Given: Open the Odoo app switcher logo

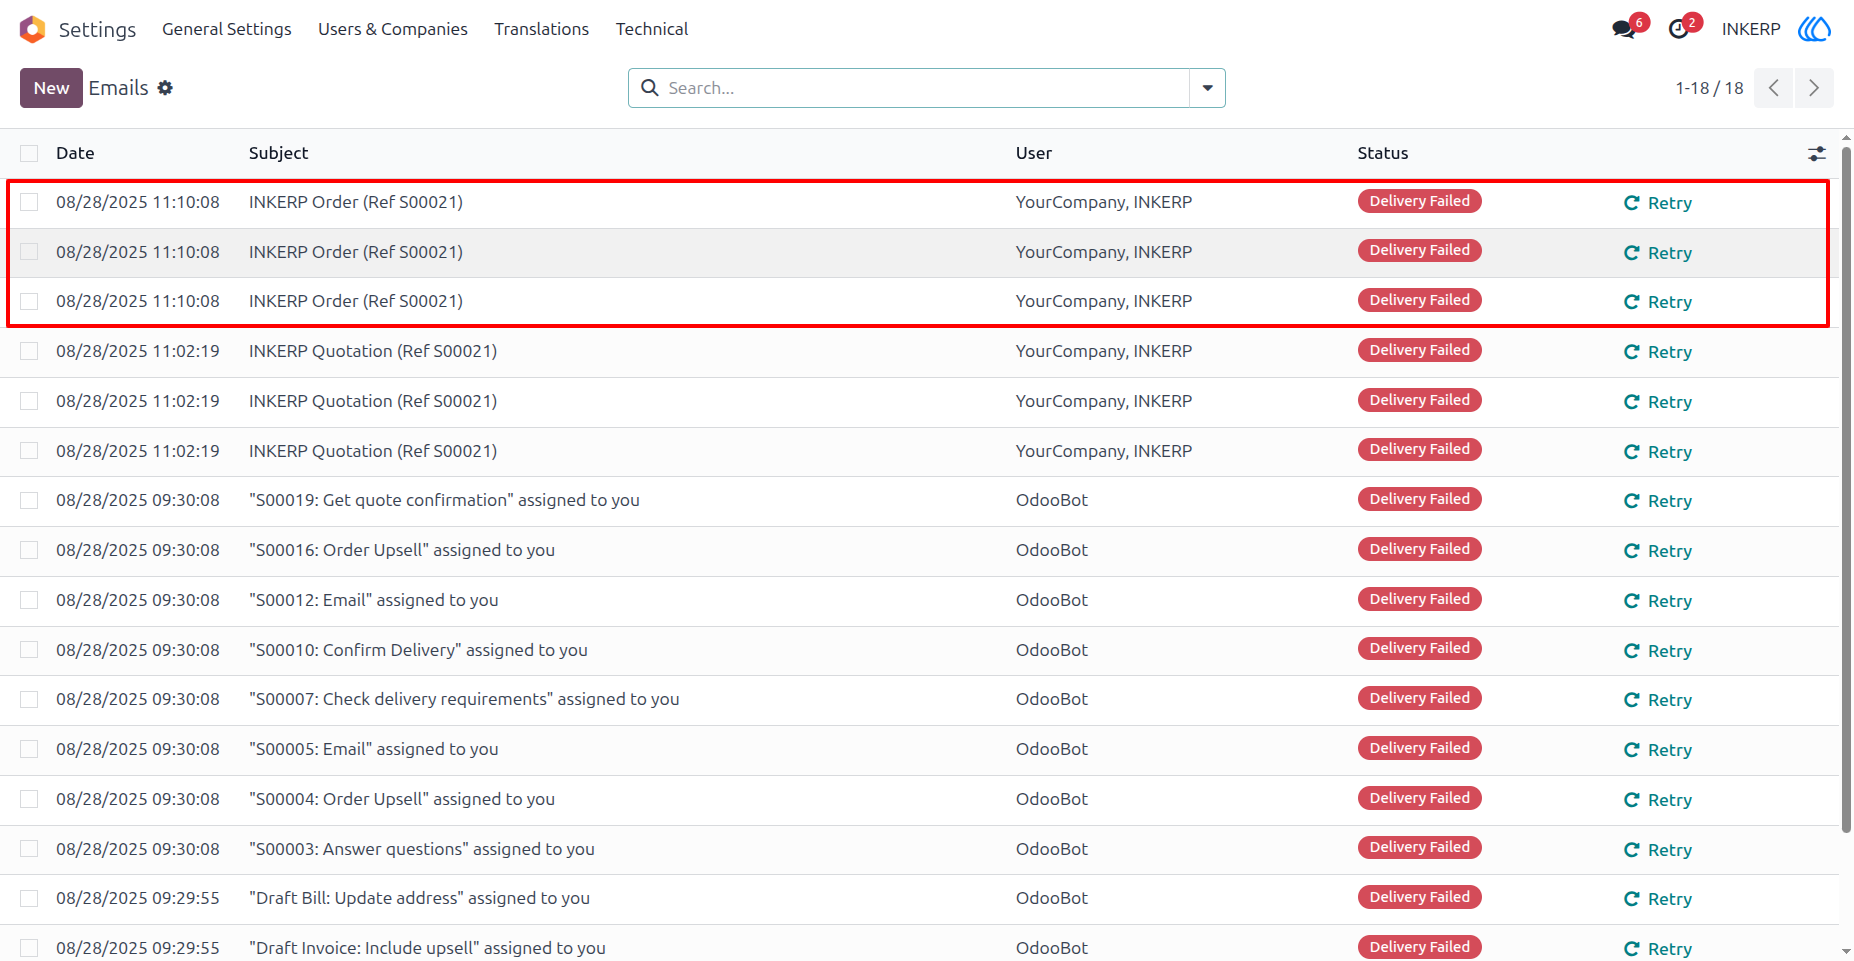Looking at the screenshot, I should 33,29.
